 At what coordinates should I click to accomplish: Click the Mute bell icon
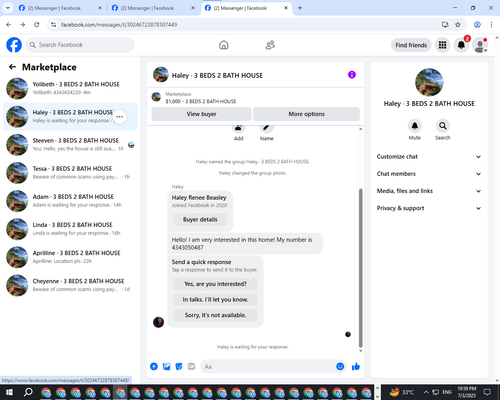pos(415,126)
